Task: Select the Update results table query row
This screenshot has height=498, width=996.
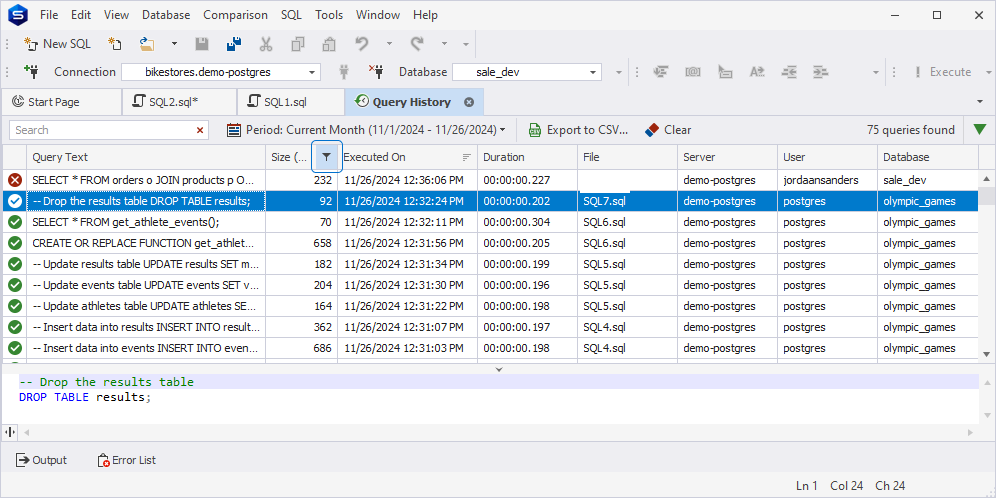Action: (490, 264)
